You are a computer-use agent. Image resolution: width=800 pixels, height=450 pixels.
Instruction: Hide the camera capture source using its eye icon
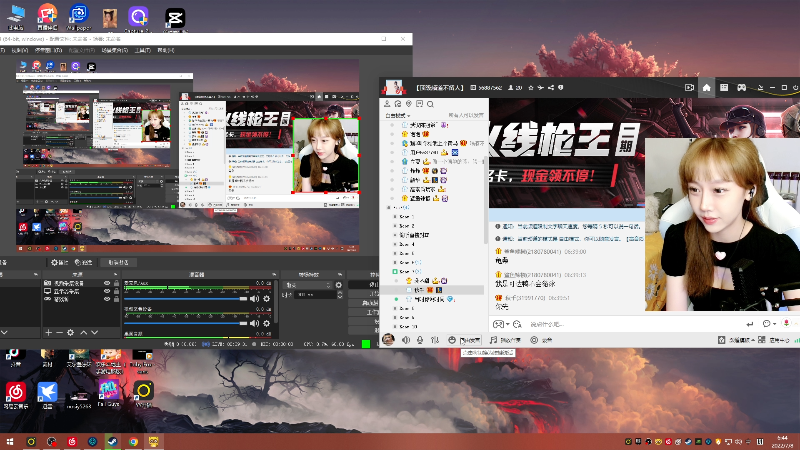click(107, 283)
